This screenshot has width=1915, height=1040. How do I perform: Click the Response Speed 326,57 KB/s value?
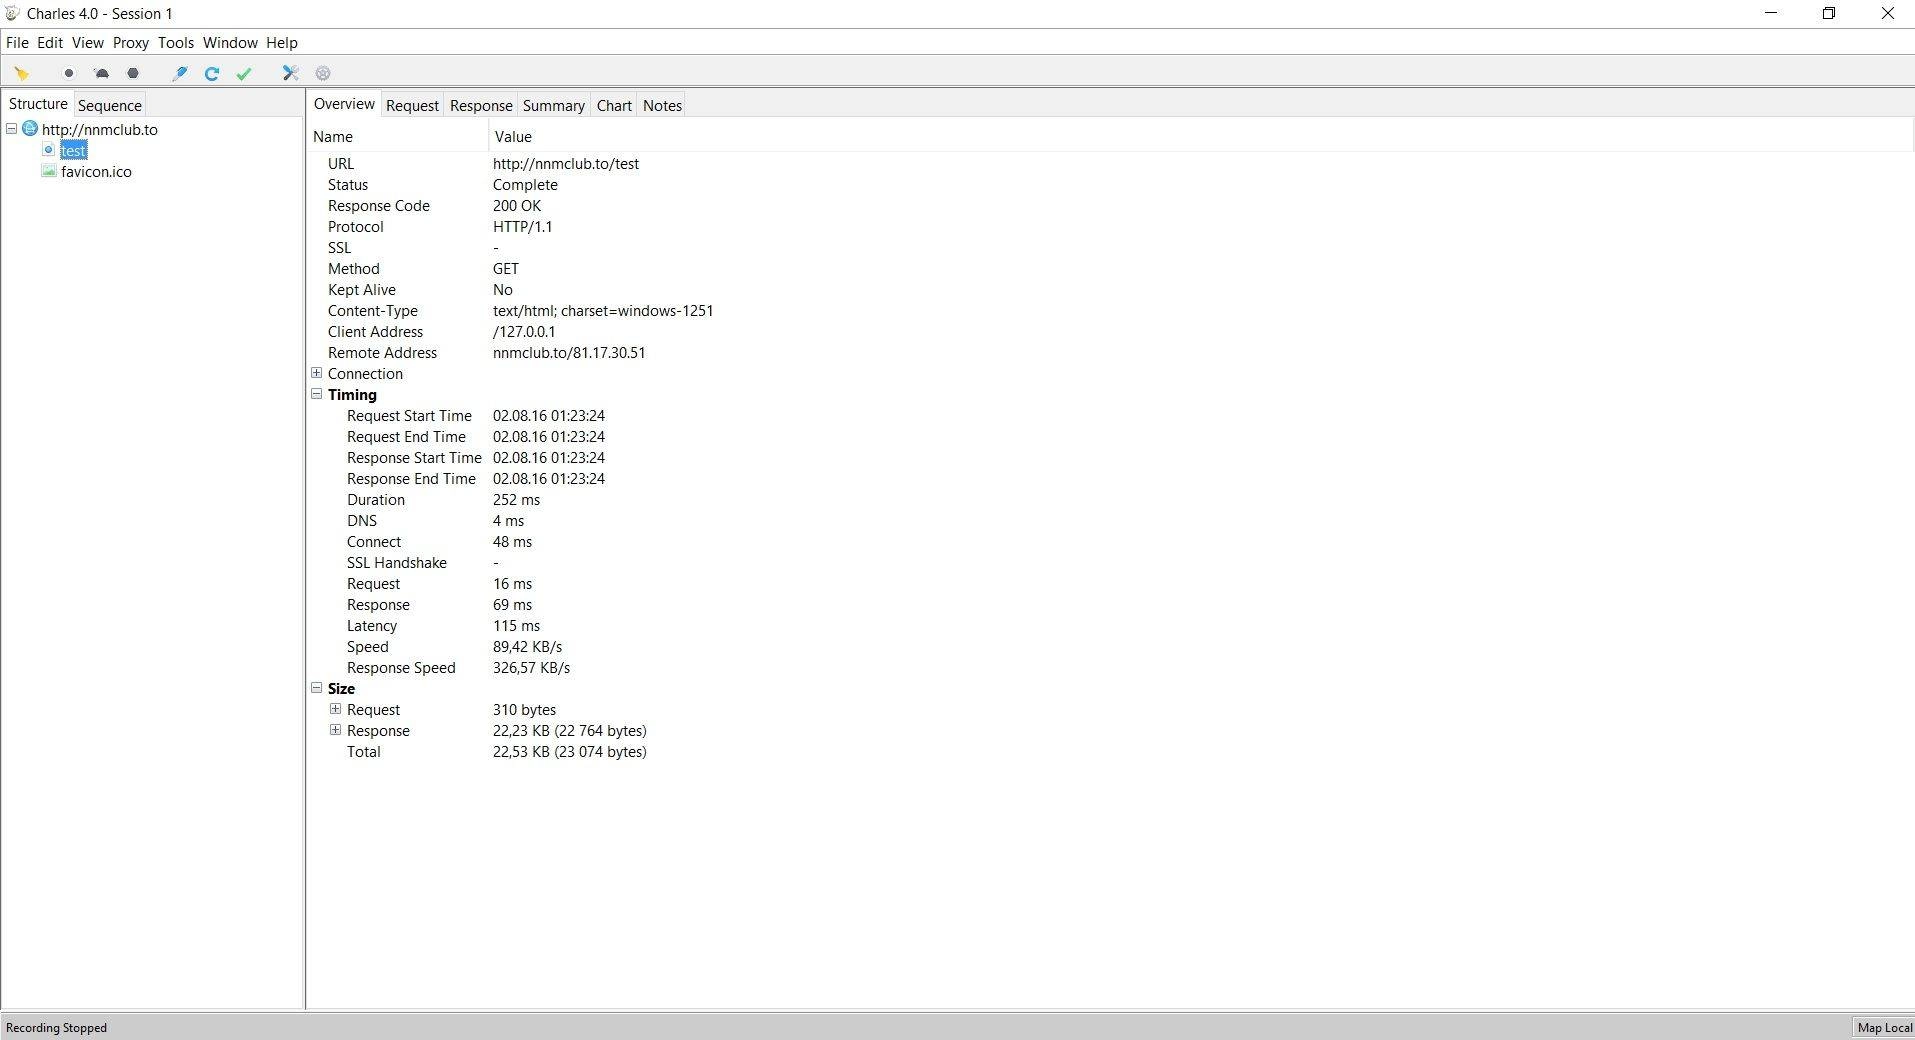pyautogui.click(x=531, y=667)
